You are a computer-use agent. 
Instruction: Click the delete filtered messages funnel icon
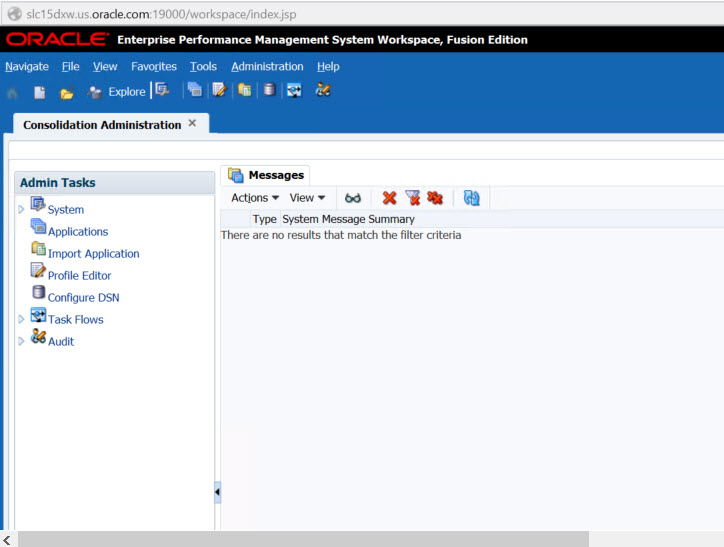(x=412, y=198)
